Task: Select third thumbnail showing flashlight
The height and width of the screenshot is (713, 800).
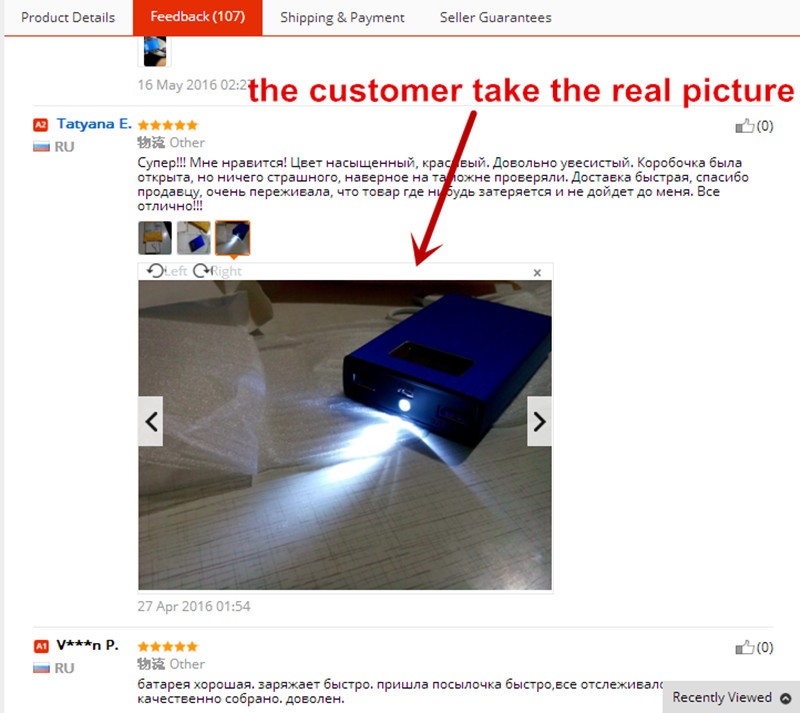Action: pyautogui.click(x=233, y=238)
